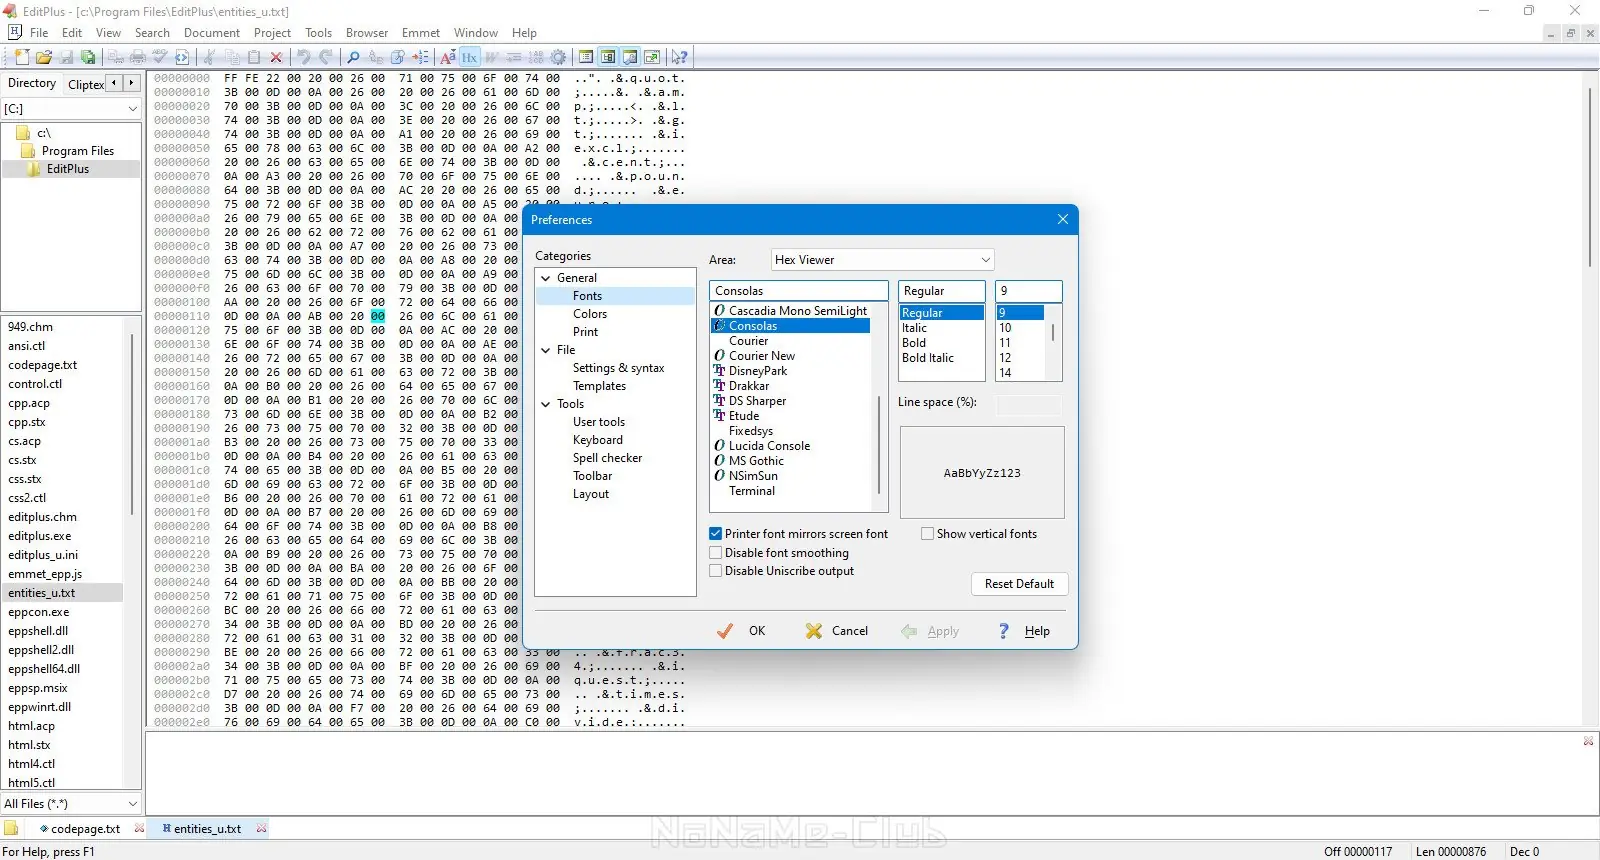Viewport: 1600px width, 860px height.
Task: Open the All Files (*.*) filter dropdown
Action: click(71, 804)
